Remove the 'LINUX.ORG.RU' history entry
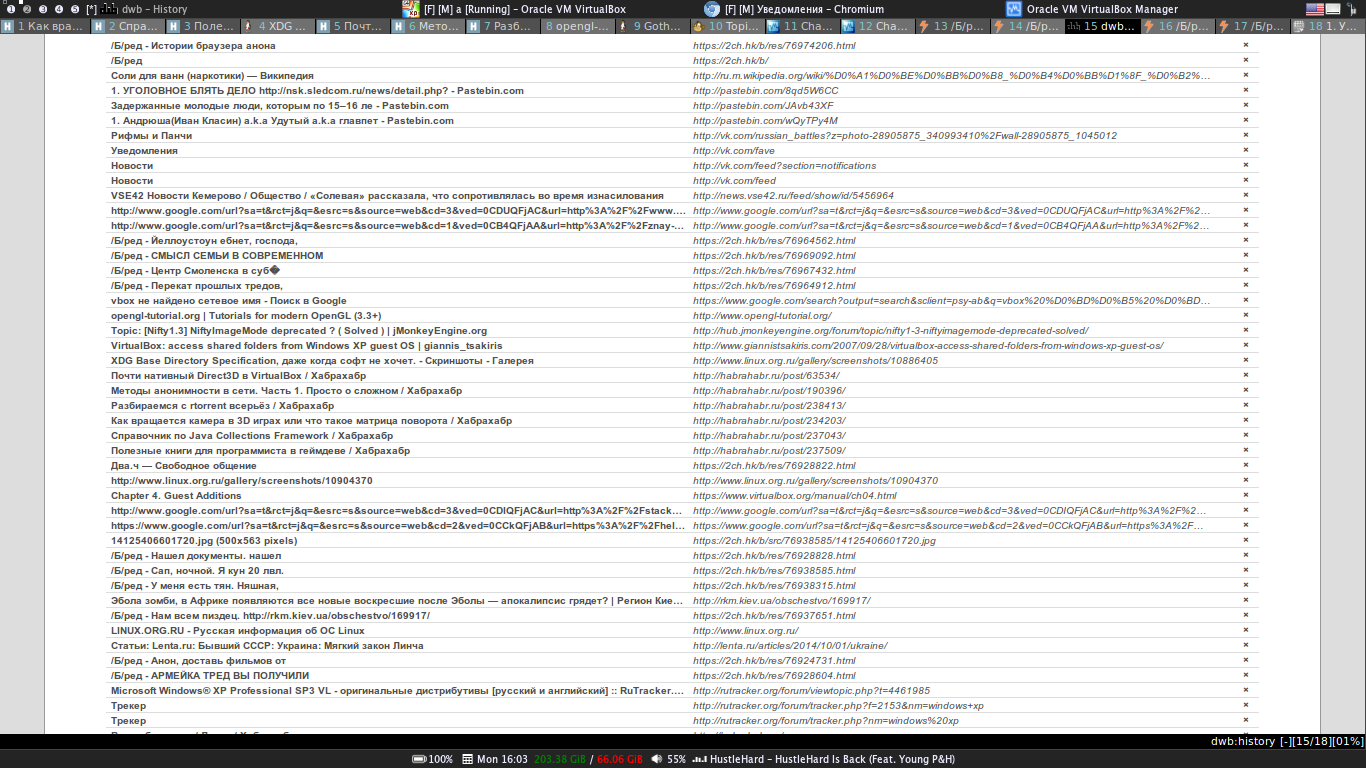 [1246, 630]
